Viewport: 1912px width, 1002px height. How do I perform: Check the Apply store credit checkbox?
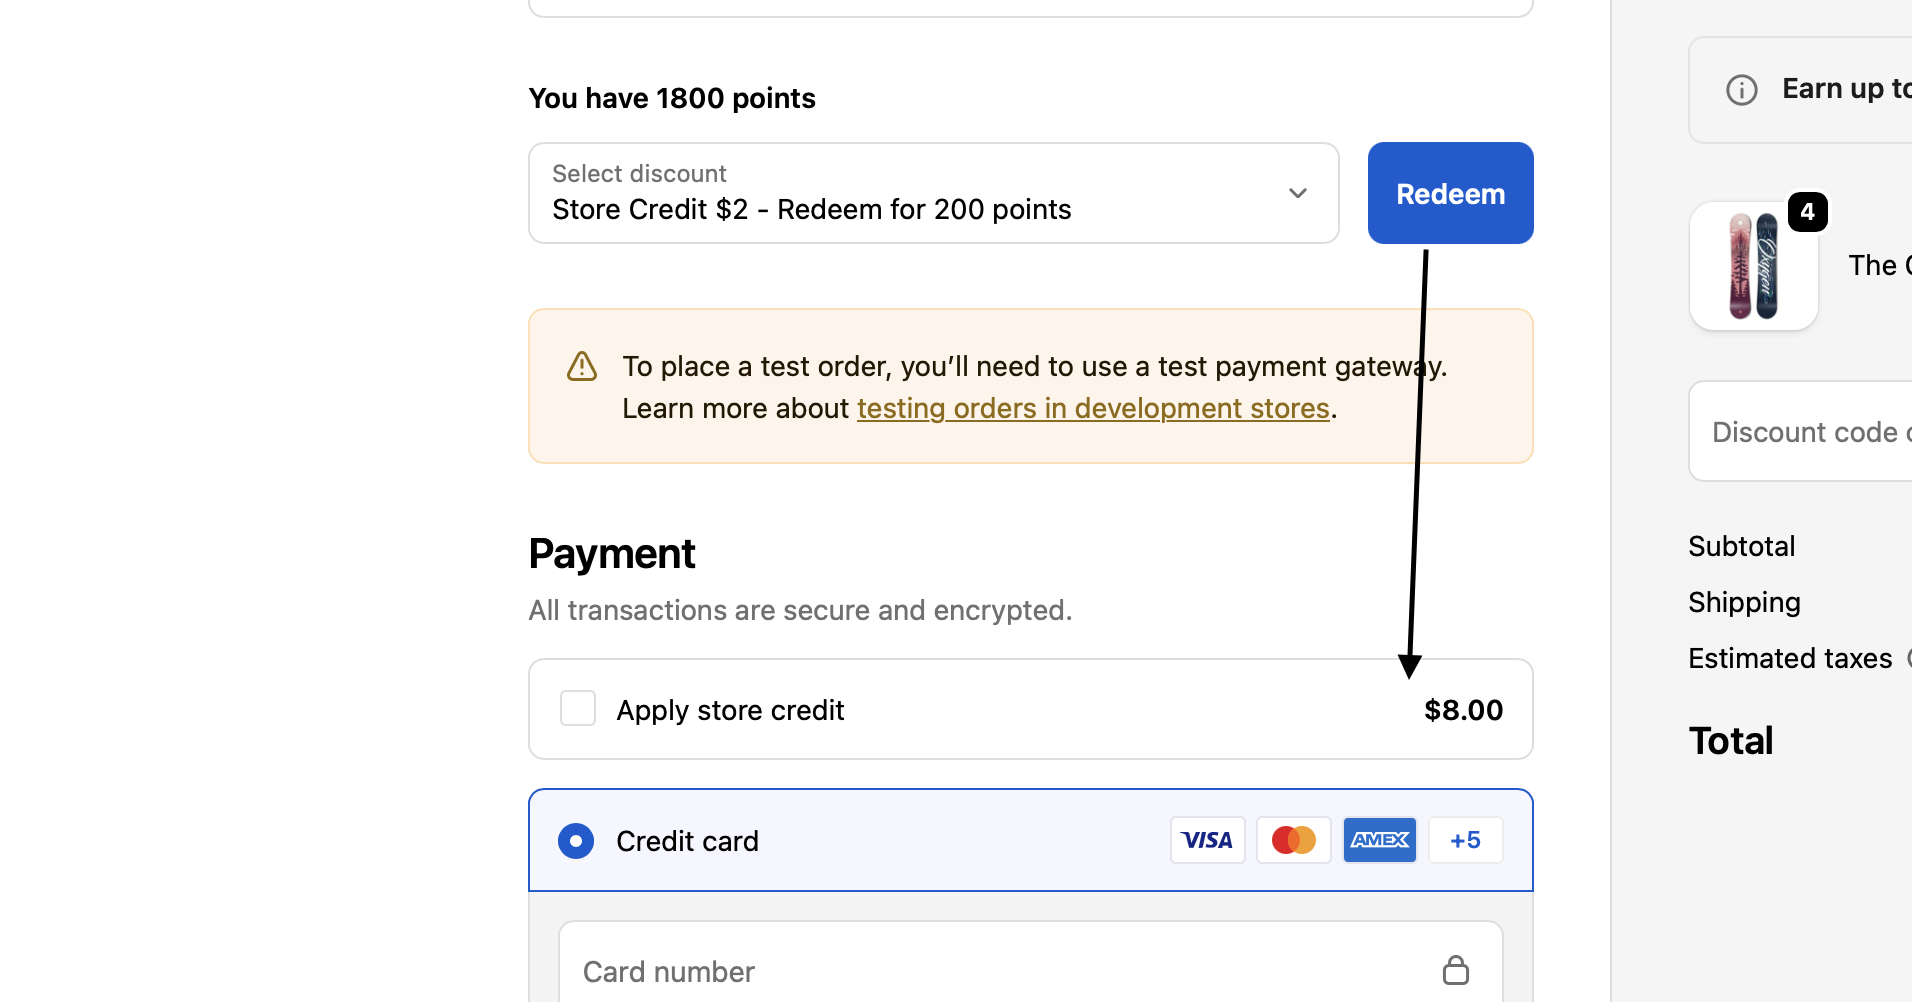pyautogui.click(x=578, y=708)
